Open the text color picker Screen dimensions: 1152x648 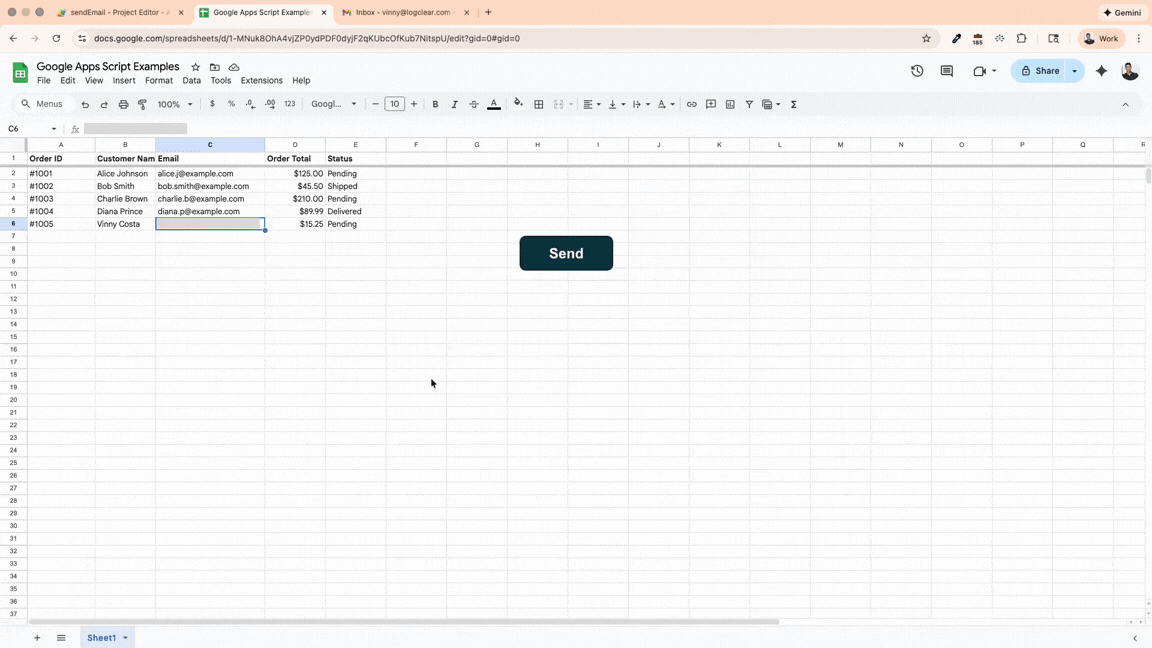pos(494,104)
